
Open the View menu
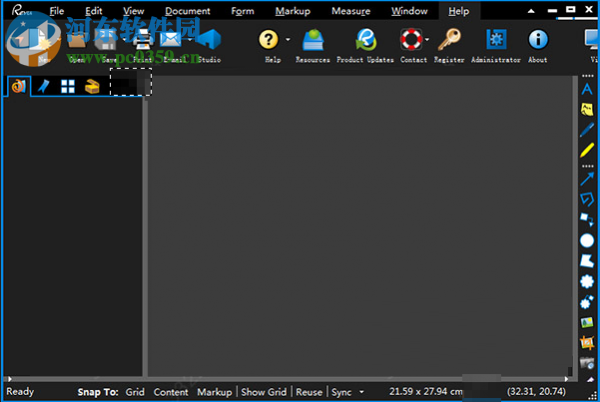[134, 11]
